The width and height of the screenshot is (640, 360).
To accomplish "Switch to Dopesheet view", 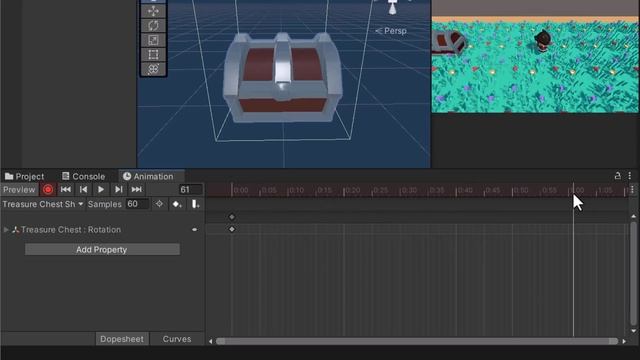I will [x=122, y=339].
